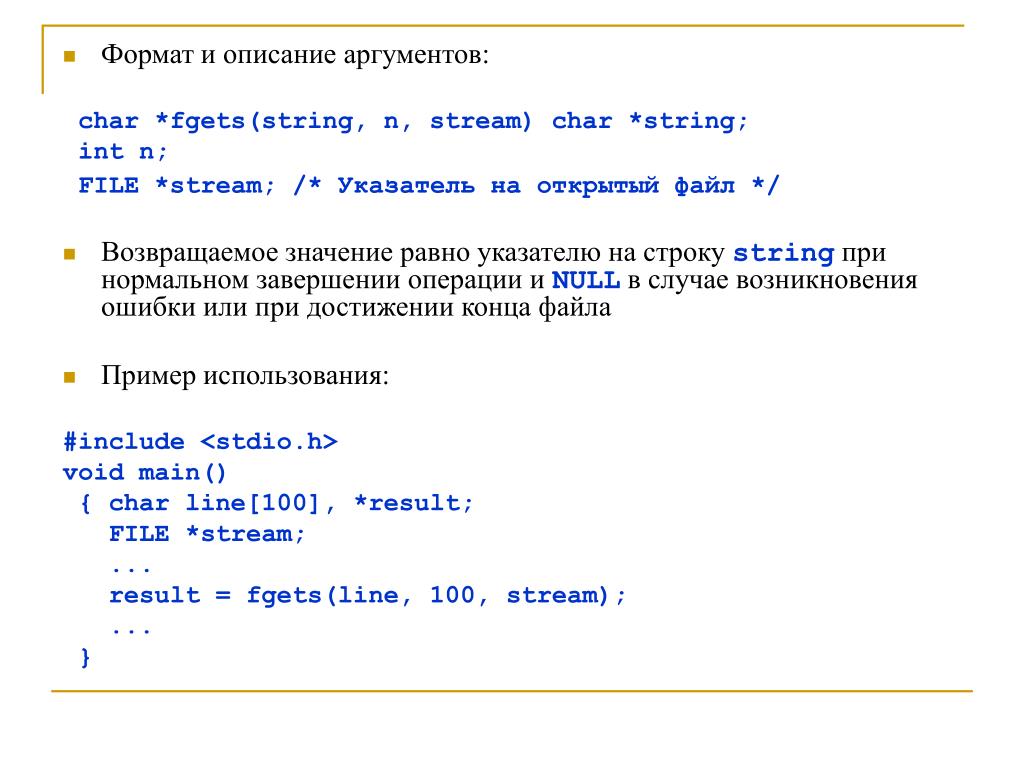Click the words 'Возвращаемое значение равно указателю'
This screenshot has width=1024, height=768.
point(351,253)
